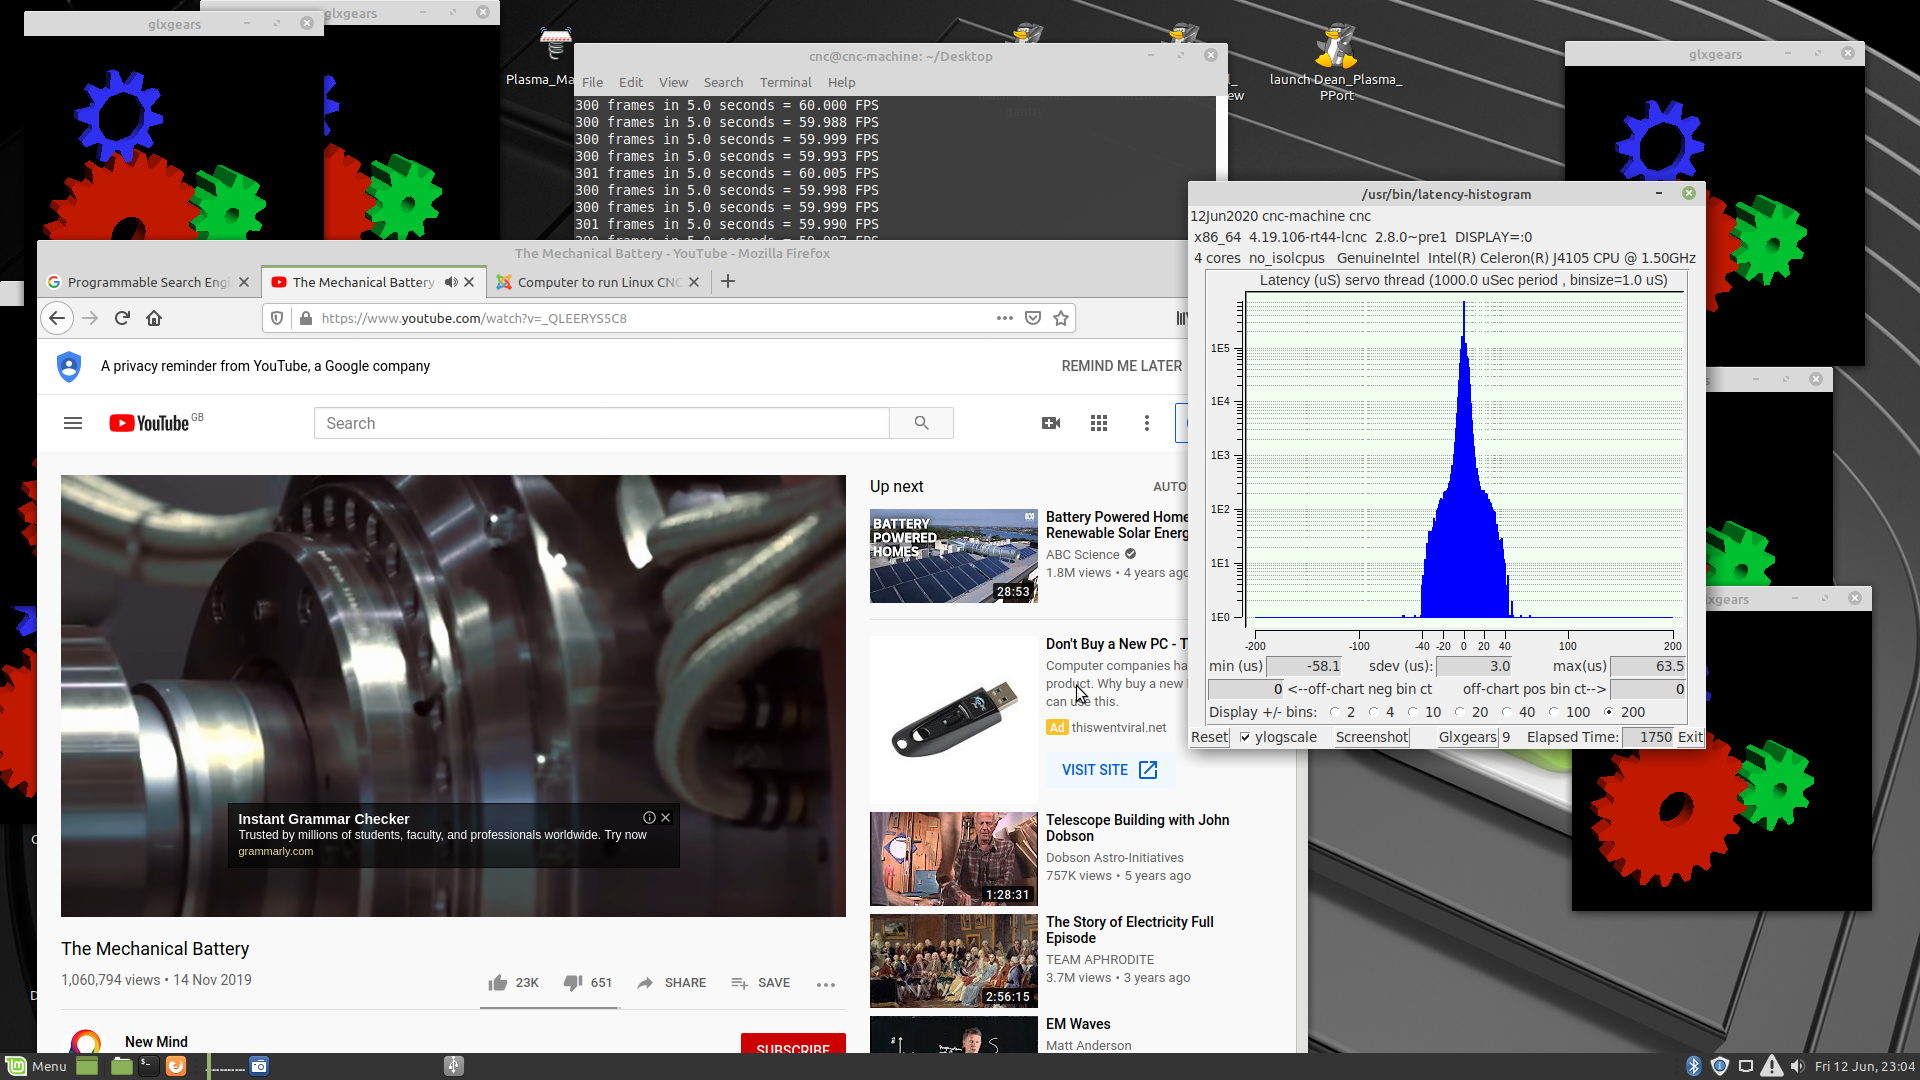Select 100 bins display option
This screenshot has height=1080, width=1920.
[1554, 712]
